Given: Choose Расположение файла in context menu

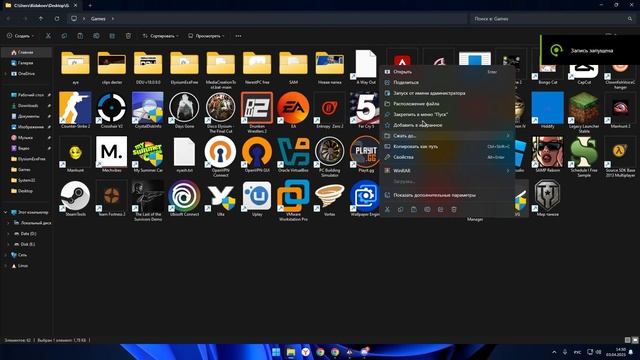Looking at the screenshot, I should [x=447, y=104].
